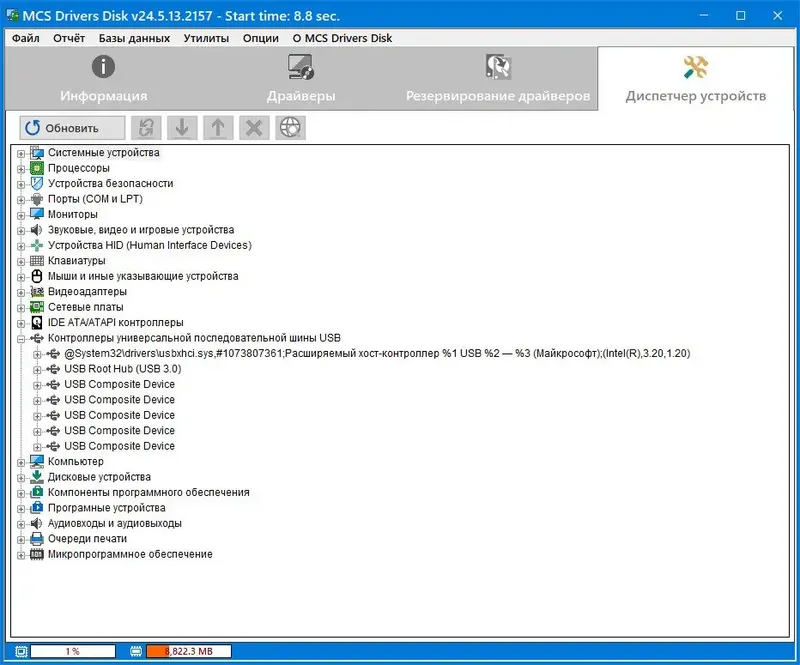Open the Опции menu
Screen dimensions: 800x665
click(261, 38)
